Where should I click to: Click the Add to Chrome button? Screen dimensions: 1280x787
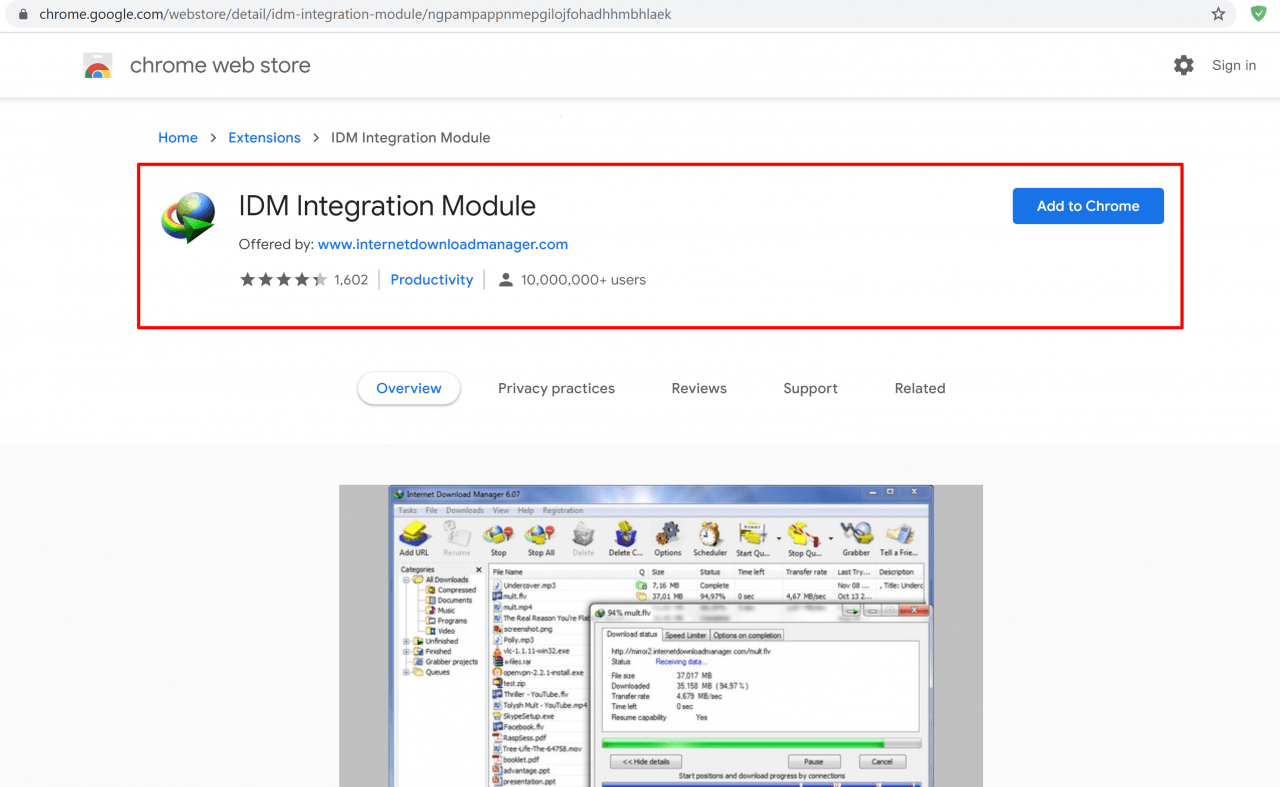[x=1088, y=205]
